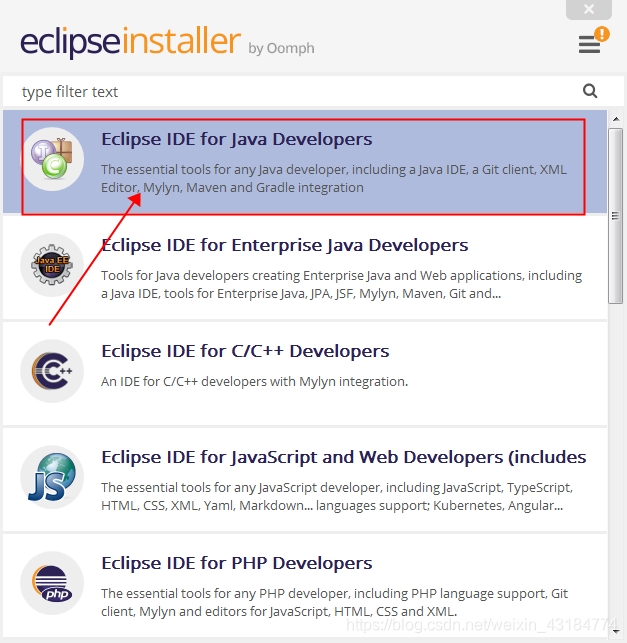Viewport: 627px width, 643px height.
Task: Click the search magnifier icon
Action: pyautogui.click(x=590, y=91)
